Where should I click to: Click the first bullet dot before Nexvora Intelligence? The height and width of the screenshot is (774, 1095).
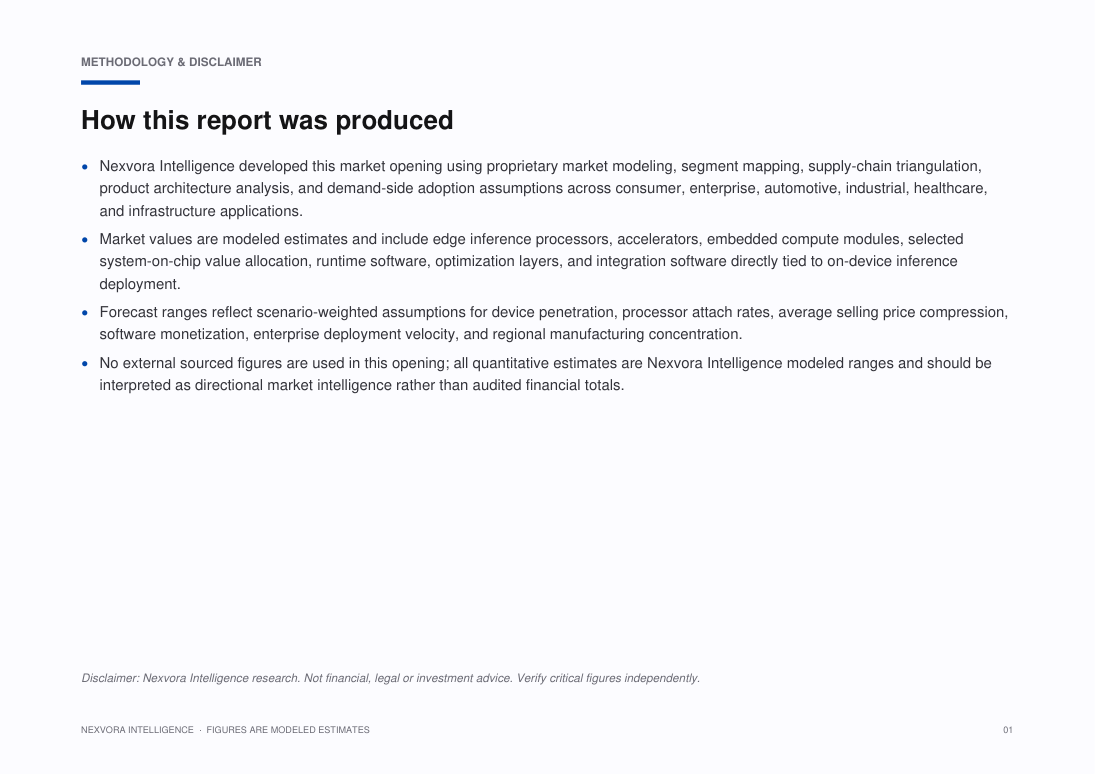click(85, 167)
